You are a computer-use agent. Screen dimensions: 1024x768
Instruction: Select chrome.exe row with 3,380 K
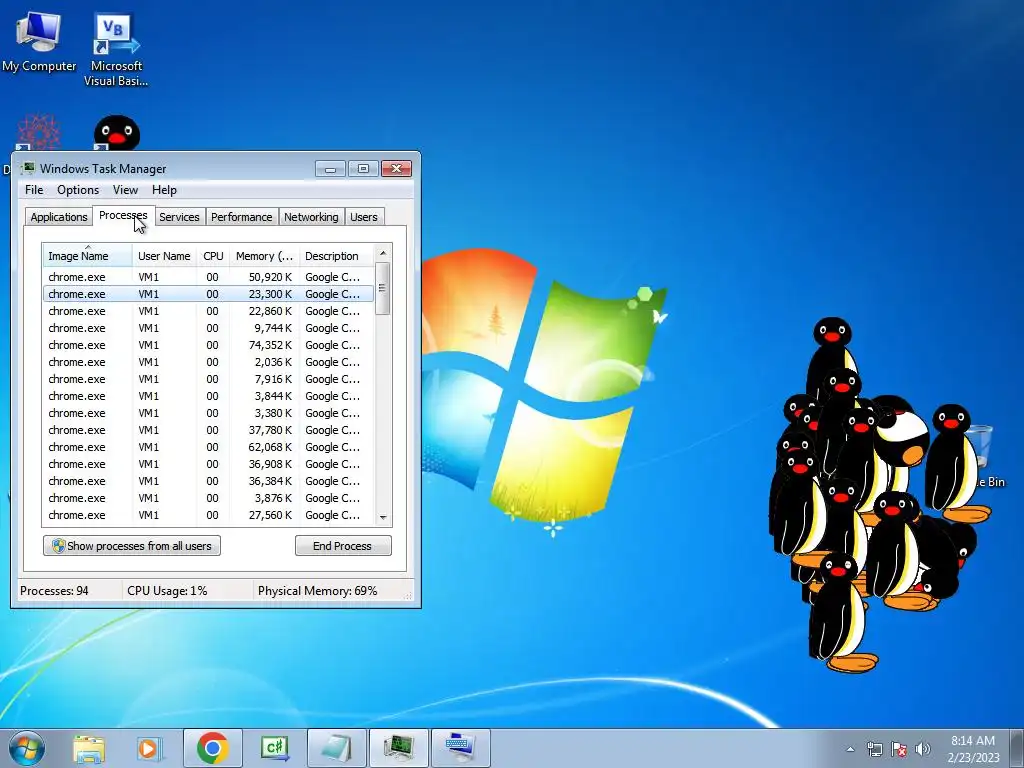(209, 413)
